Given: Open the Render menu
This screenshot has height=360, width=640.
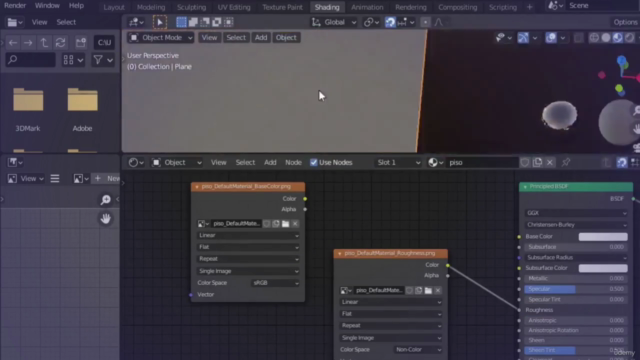Looking at the screenshot, I should (15, 6).
